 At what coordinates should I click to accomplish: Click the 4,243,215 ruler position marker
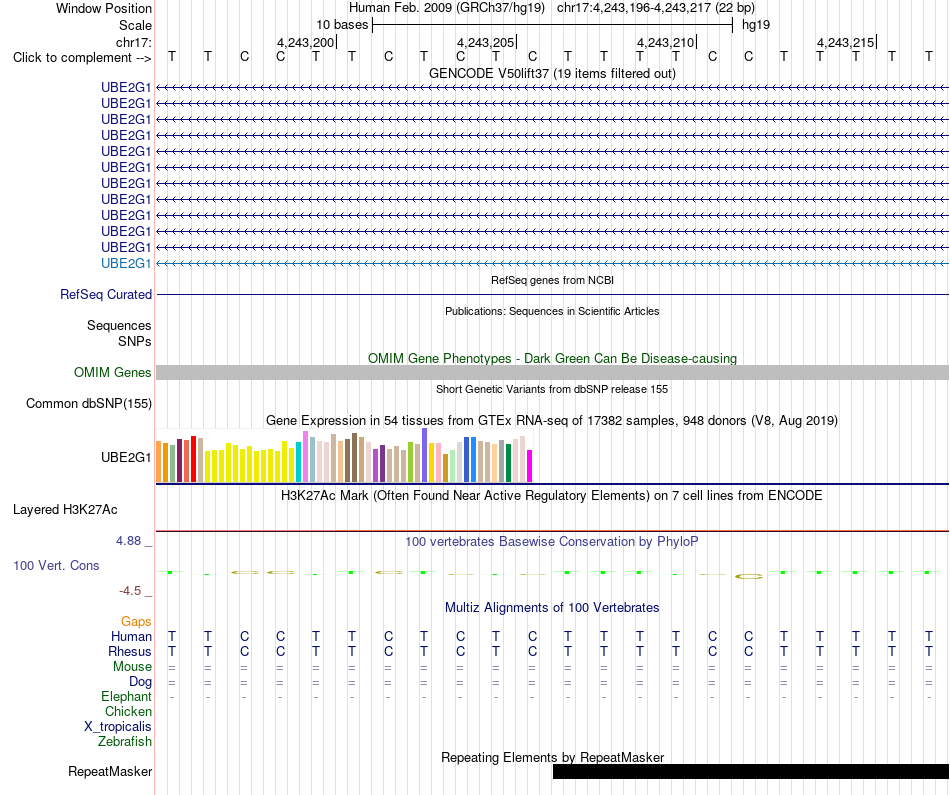click(x=846, y=42)
